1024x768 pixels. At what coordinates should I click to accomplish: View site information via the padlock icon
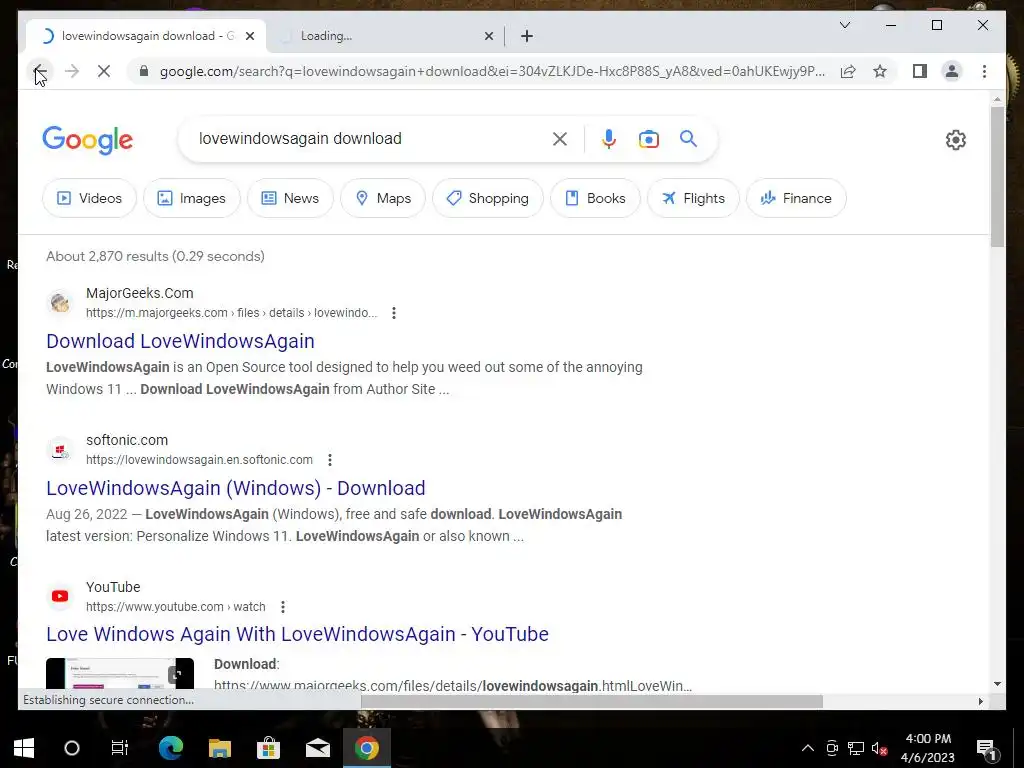144,71
